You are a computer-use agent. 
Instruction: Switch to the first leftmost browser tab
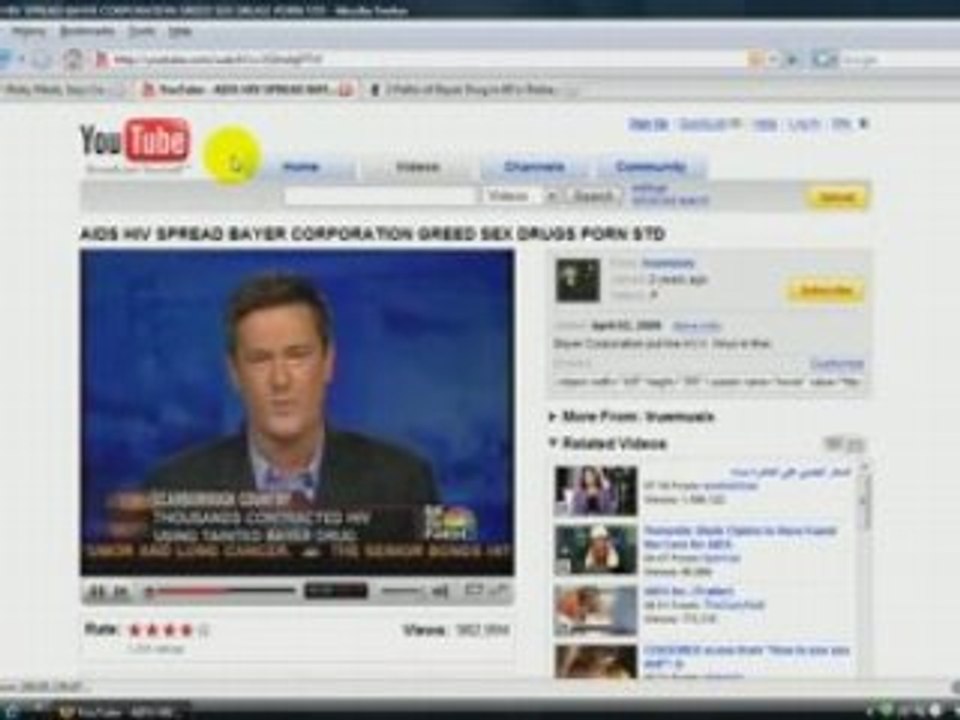click(61, 90)
